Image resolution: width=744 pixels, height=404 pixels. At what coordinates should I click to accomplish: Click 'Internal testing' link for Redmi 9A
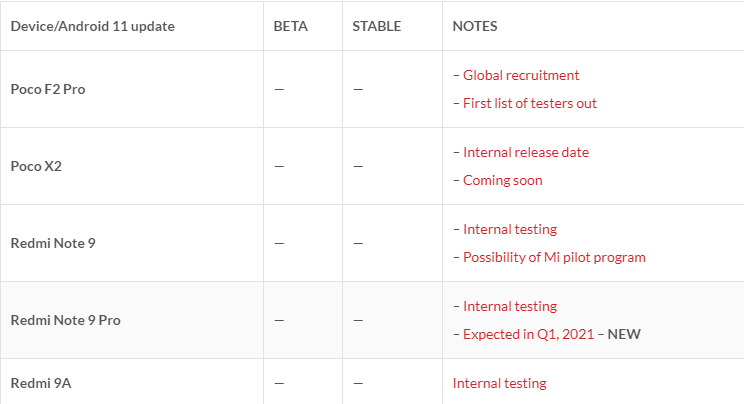(x=499, y=383)
